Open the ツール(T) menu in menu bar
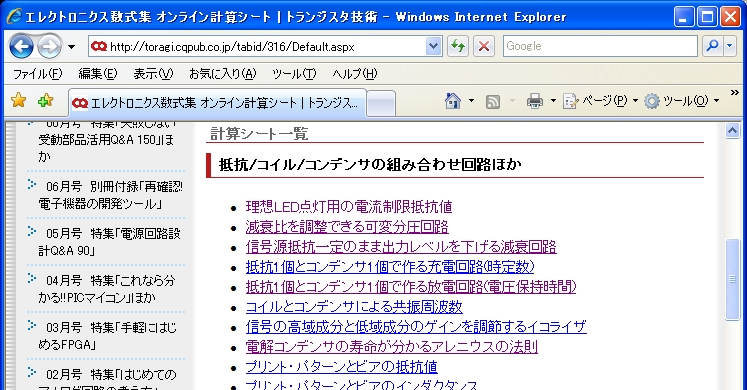The width and height of the screenshot is (747, 390). 294,74
